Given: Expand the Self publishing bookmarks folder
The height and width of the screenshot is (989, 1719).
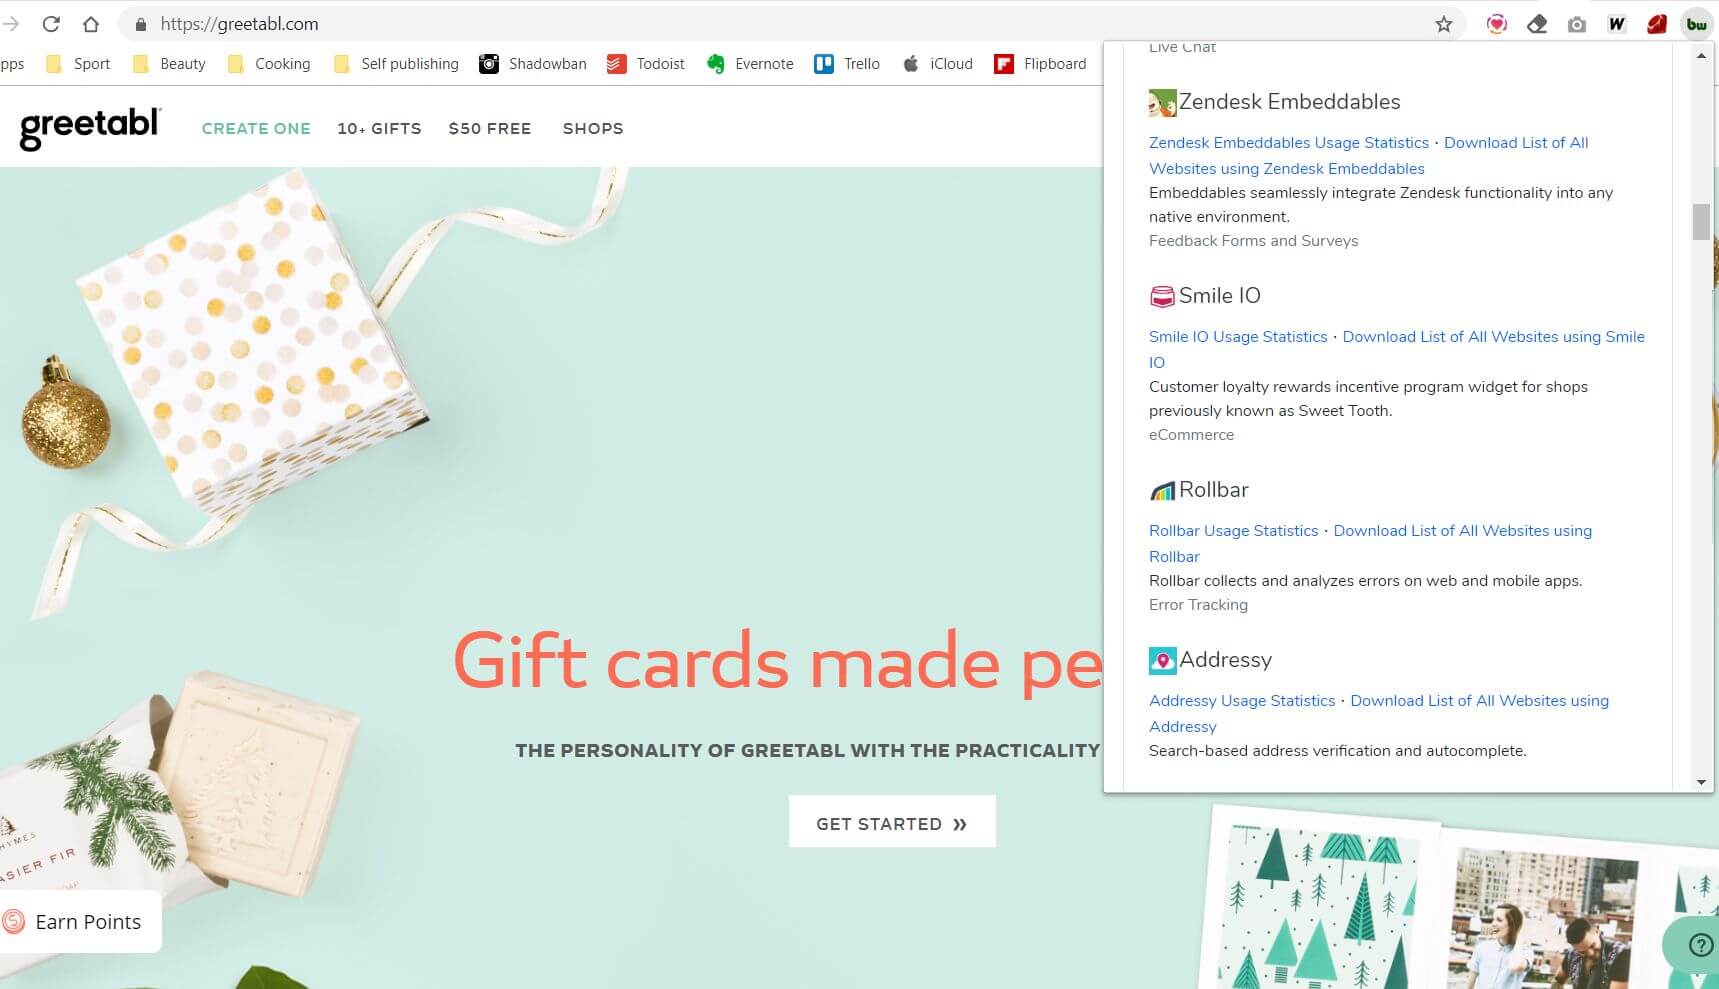Looking at the screenshot, I should tap(396, 64).
